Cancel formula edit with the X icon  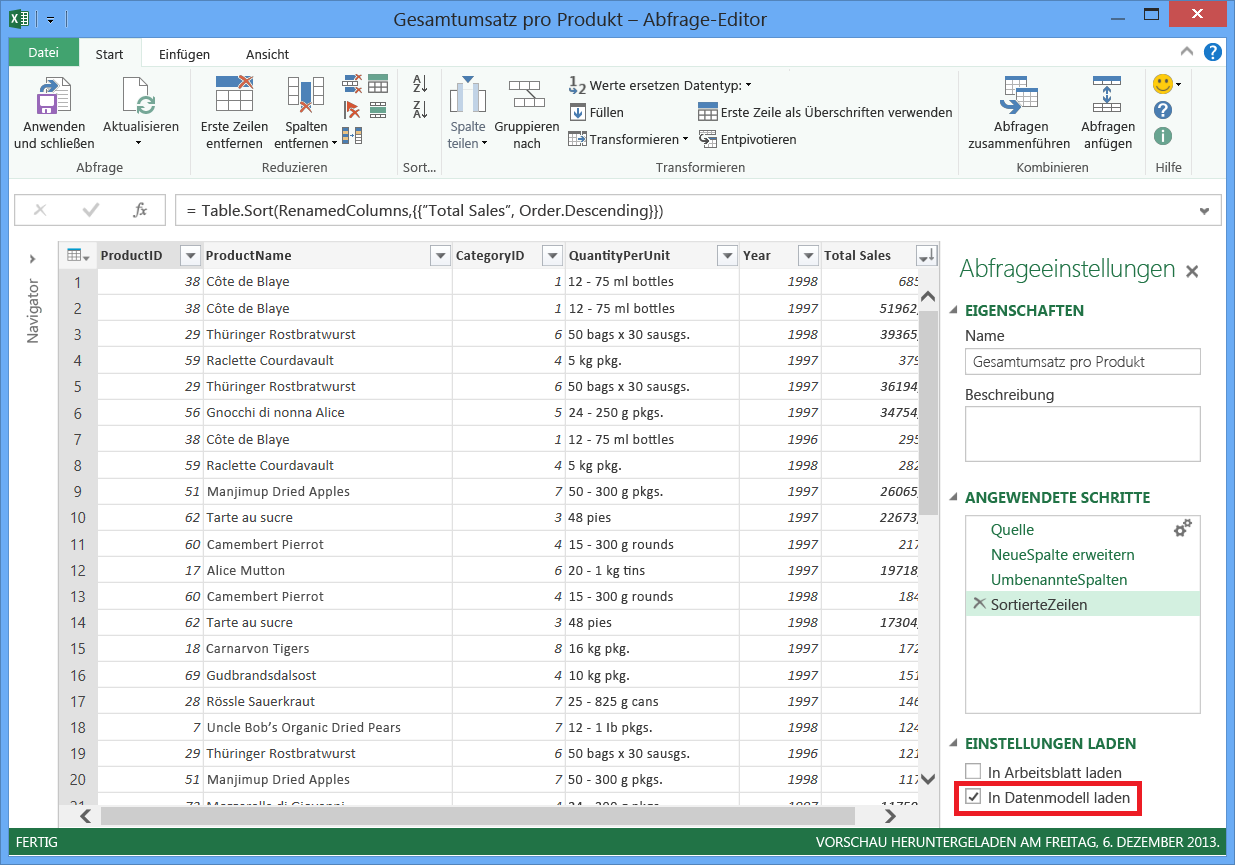click(41, 210)
